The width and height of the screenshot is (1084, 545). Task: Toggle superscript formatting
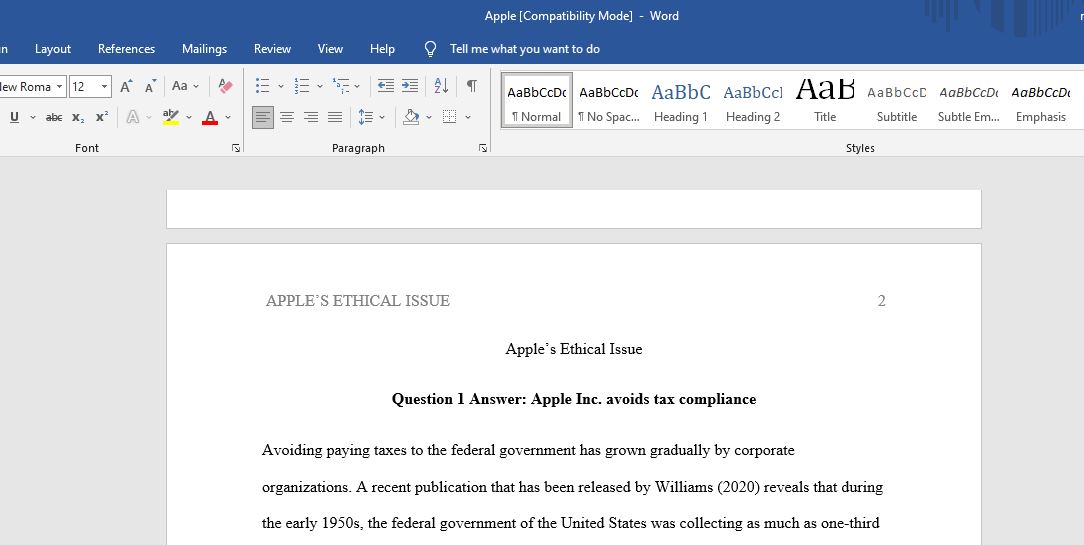[102, 118]
